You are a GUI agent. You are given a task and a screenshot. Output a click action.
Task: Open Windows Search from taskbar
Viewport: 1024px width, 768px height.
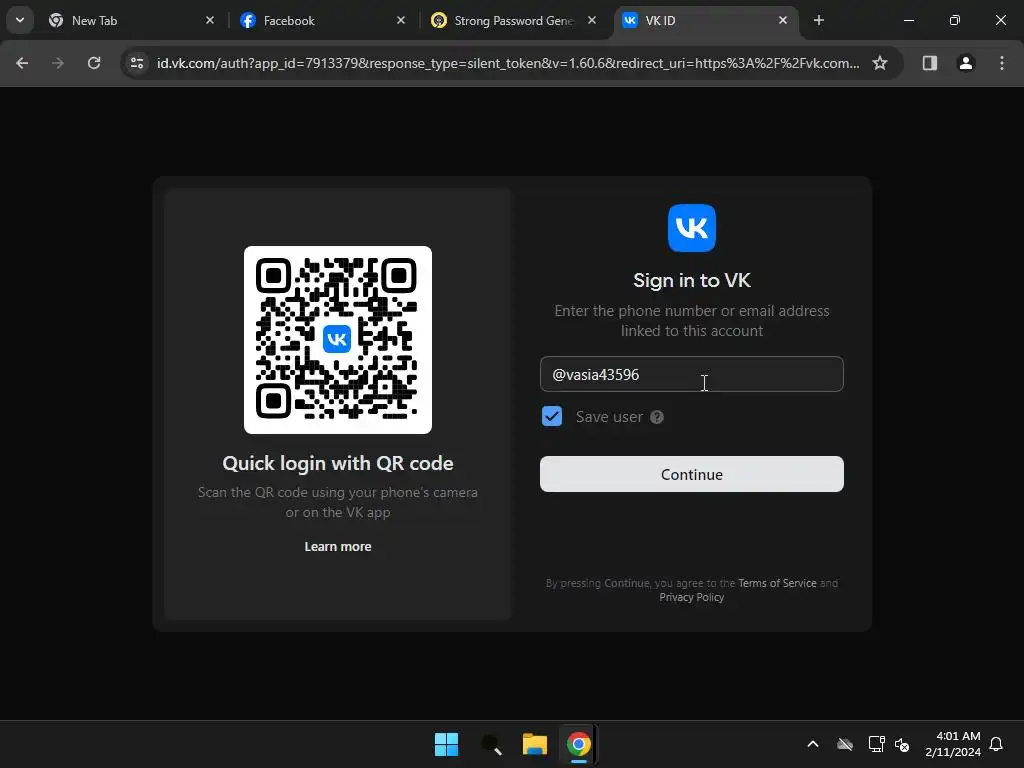491,744
